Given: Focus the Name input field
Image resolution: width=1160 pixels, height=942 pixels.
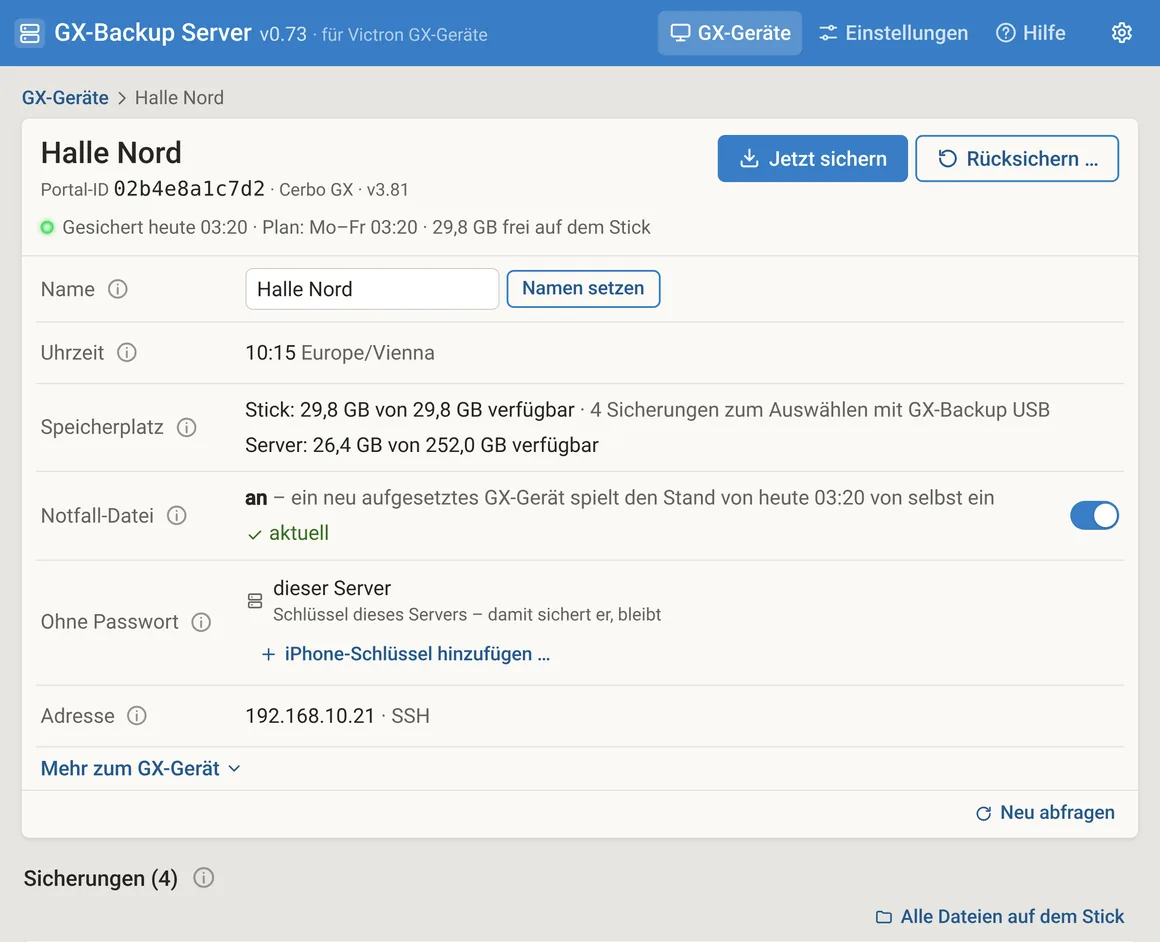Looking at the screenshot, I should coord(372,289).
